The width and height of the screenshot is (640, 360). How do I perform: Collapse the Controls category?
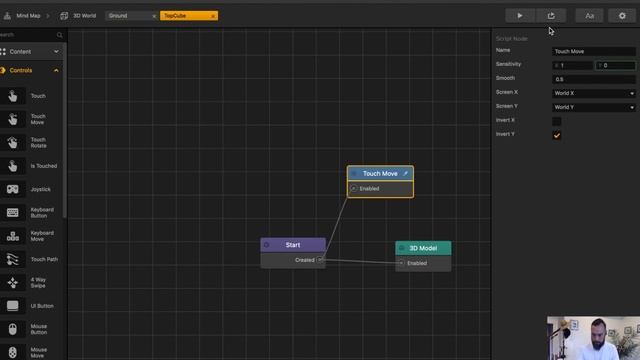coord(31,70)
